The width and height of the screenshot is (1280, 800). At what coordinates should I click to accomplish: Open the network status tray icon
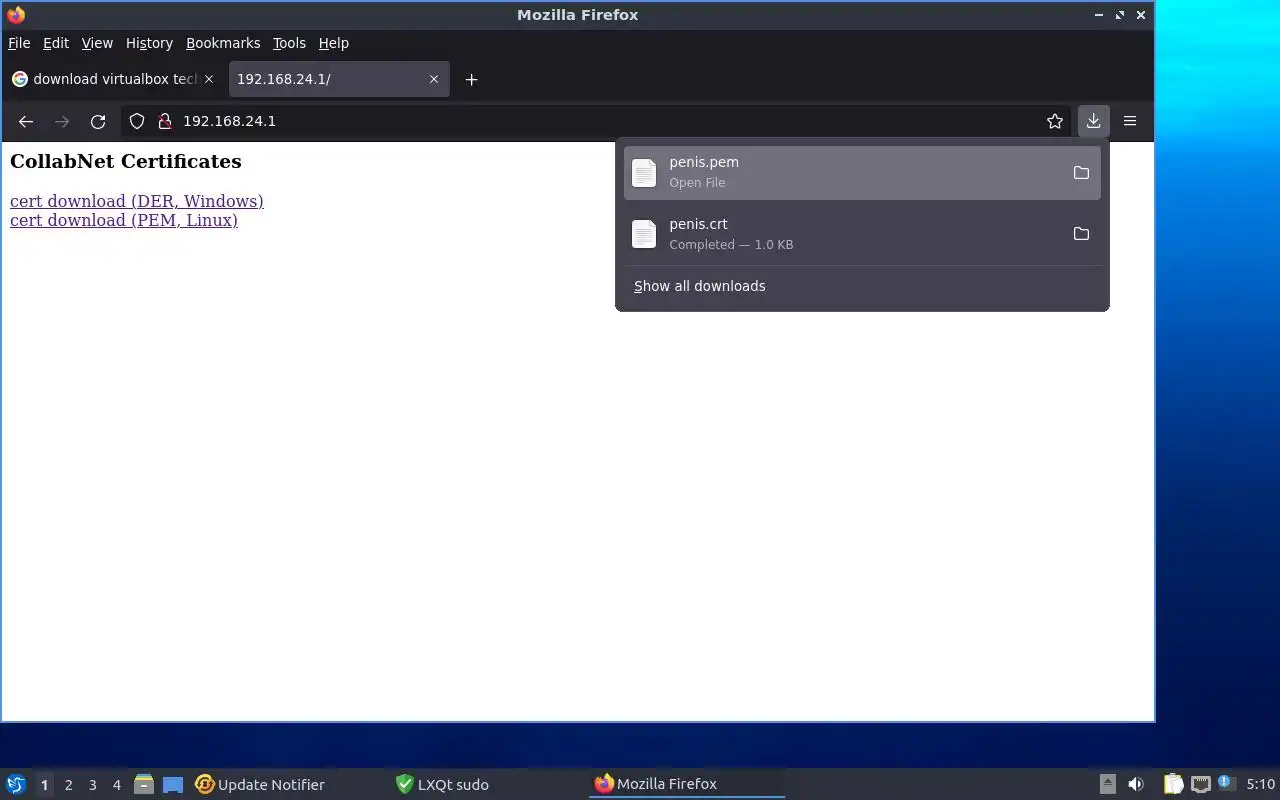[x=1201, y=784]
